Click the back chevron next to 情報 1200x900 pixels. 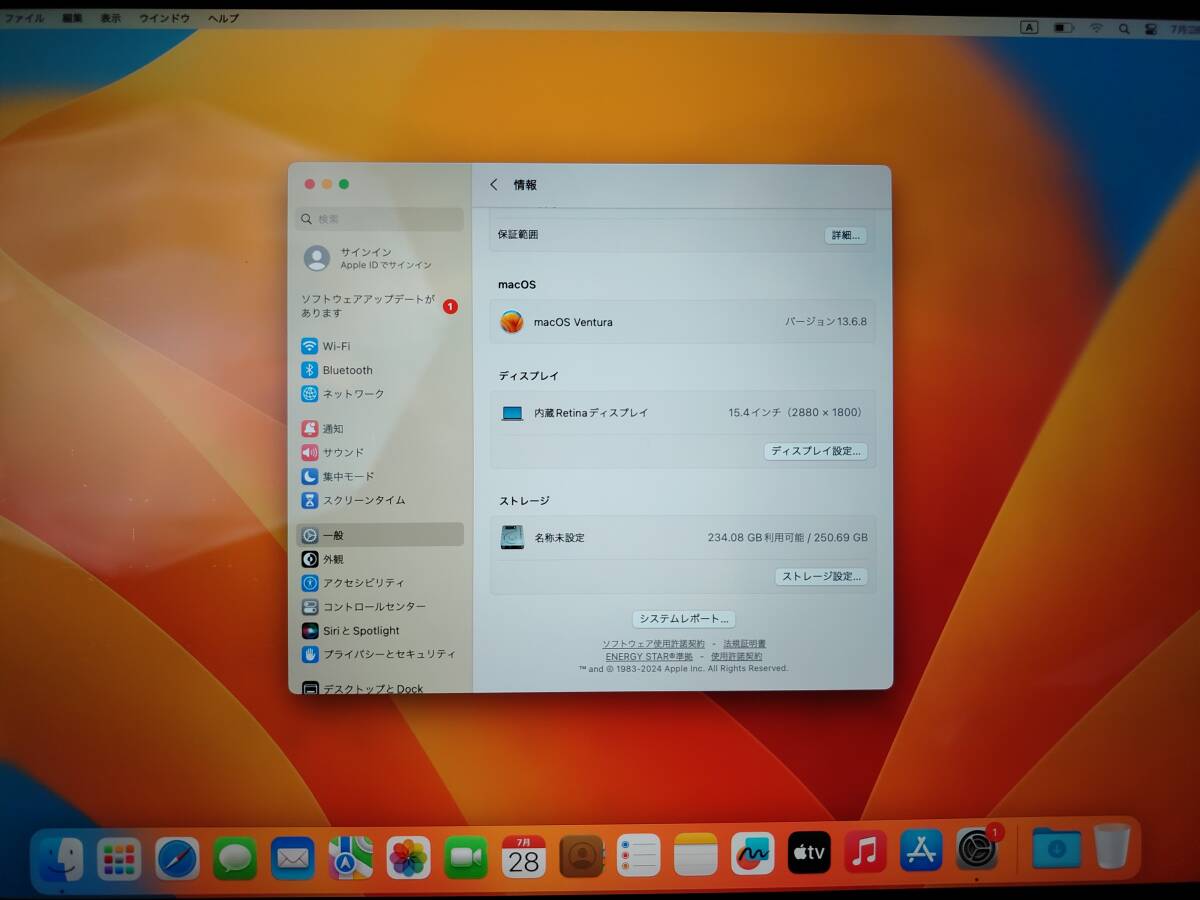(494, 185)
